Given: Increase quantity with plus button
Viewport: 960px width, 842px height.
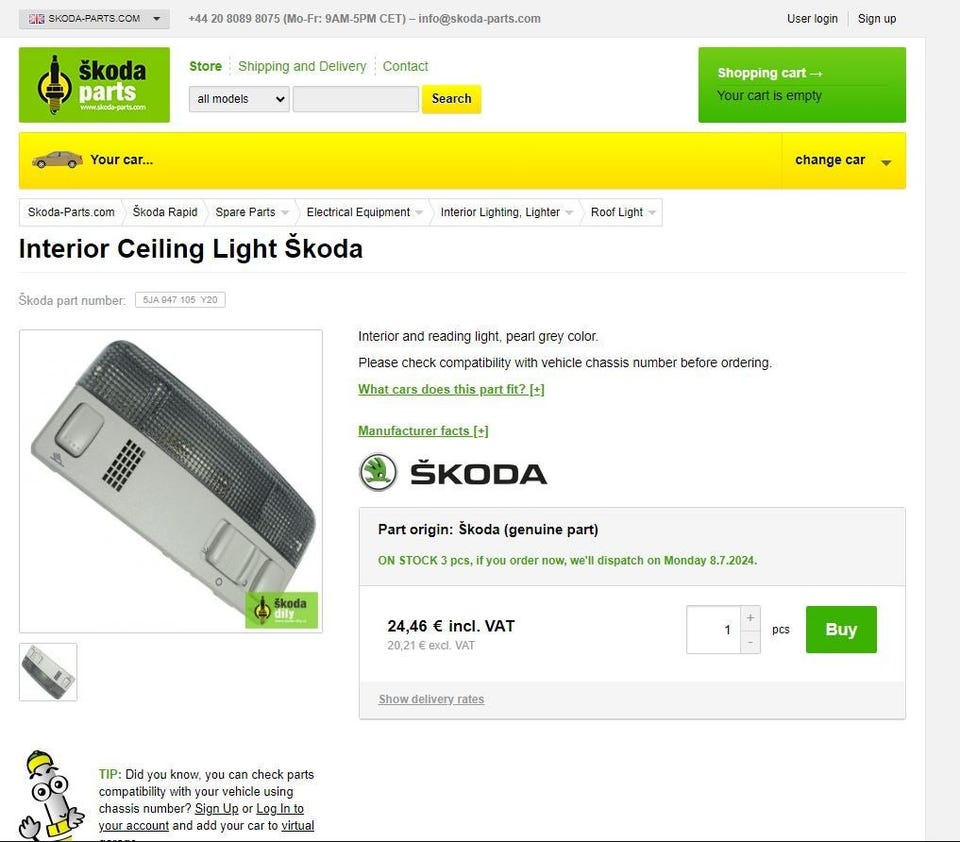Looking at the screenshot, I should 751,618.
